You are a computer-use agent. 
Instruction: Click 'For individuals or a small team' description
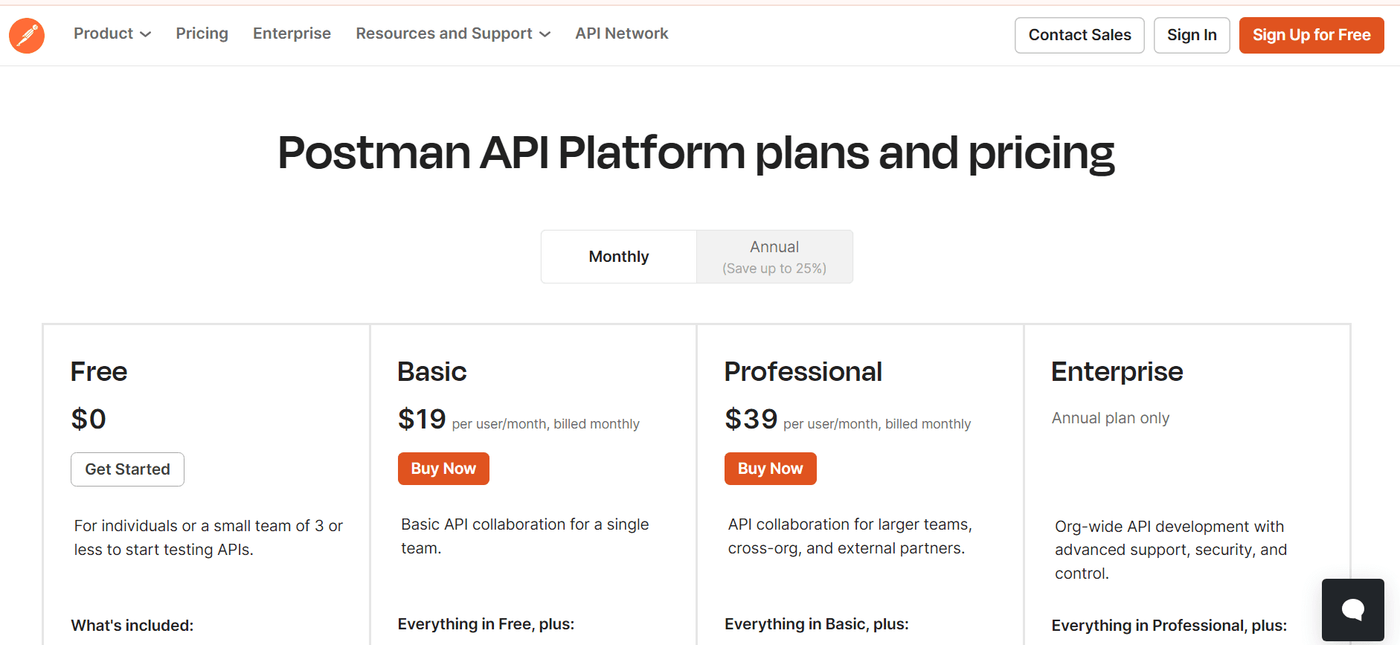coord(208,538)
